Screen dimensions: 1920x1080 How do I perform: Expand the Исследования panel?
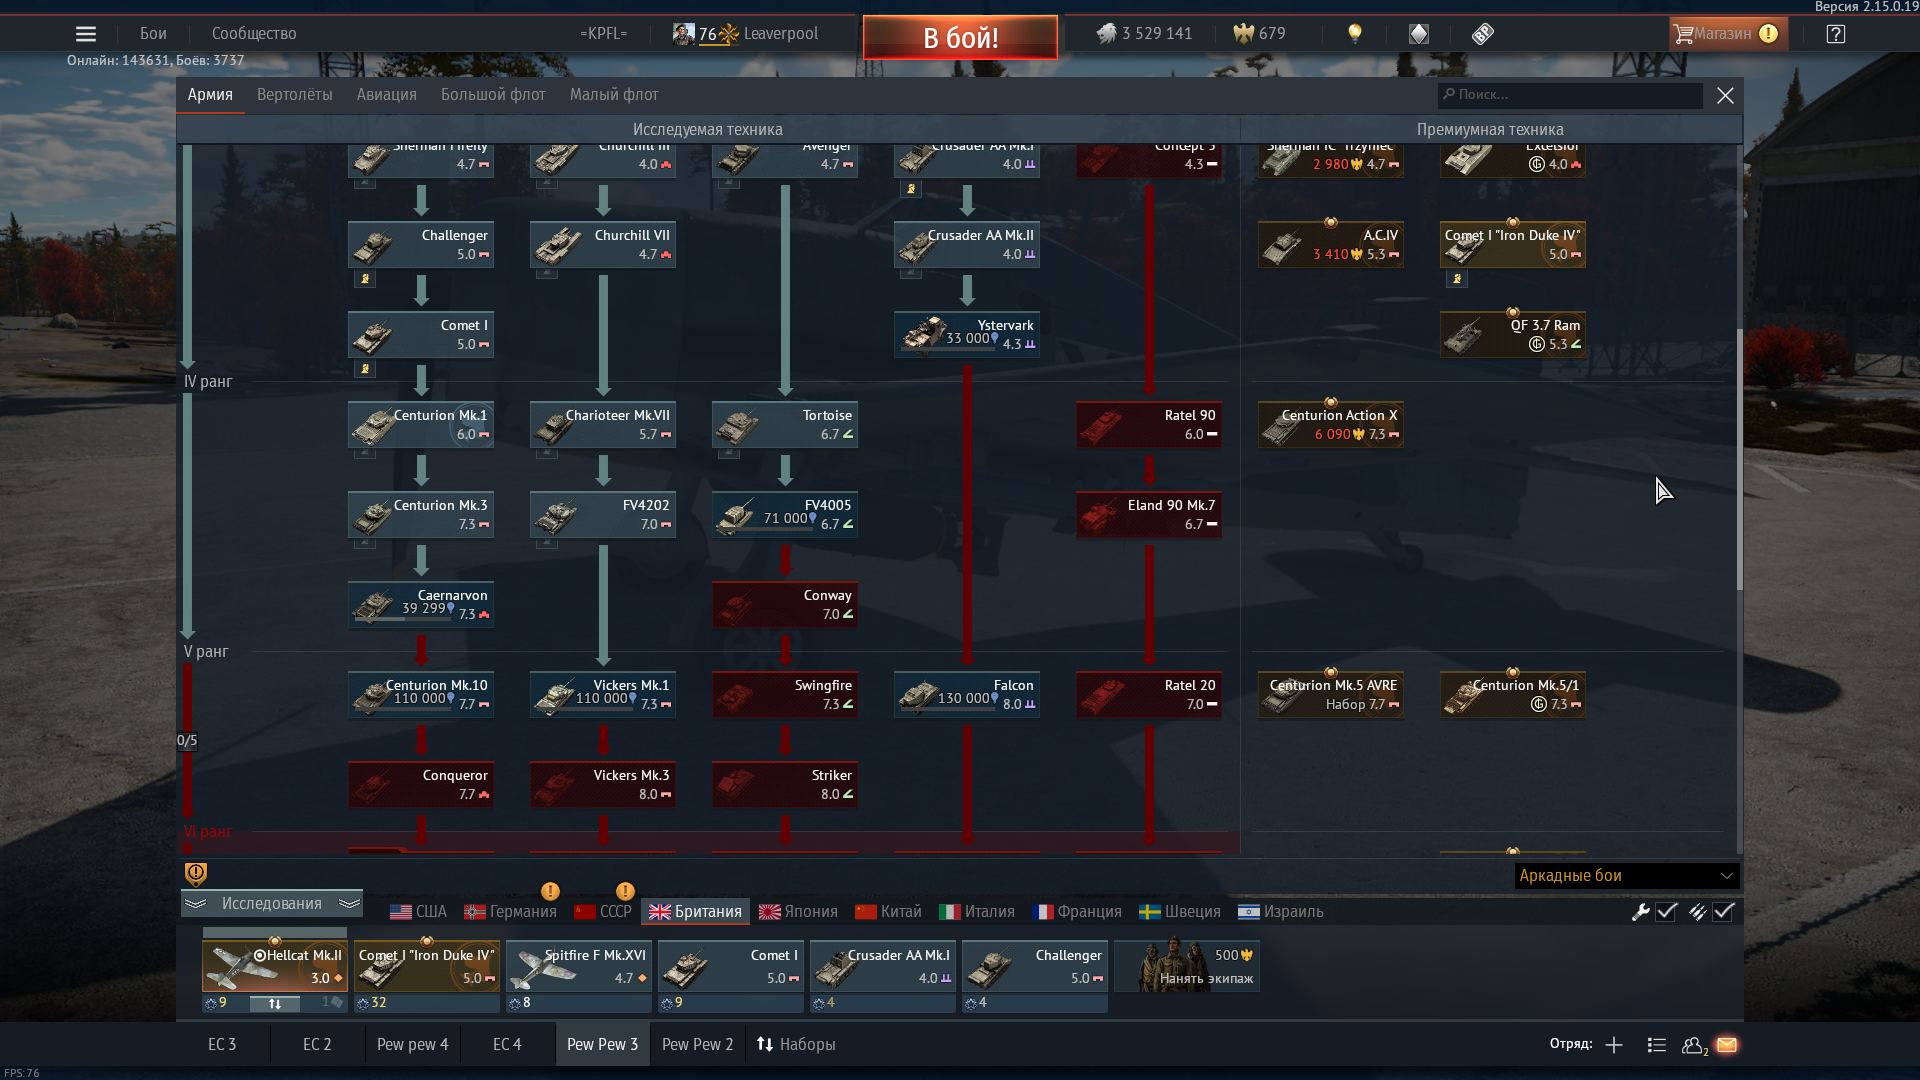click(x=272, y=903)
